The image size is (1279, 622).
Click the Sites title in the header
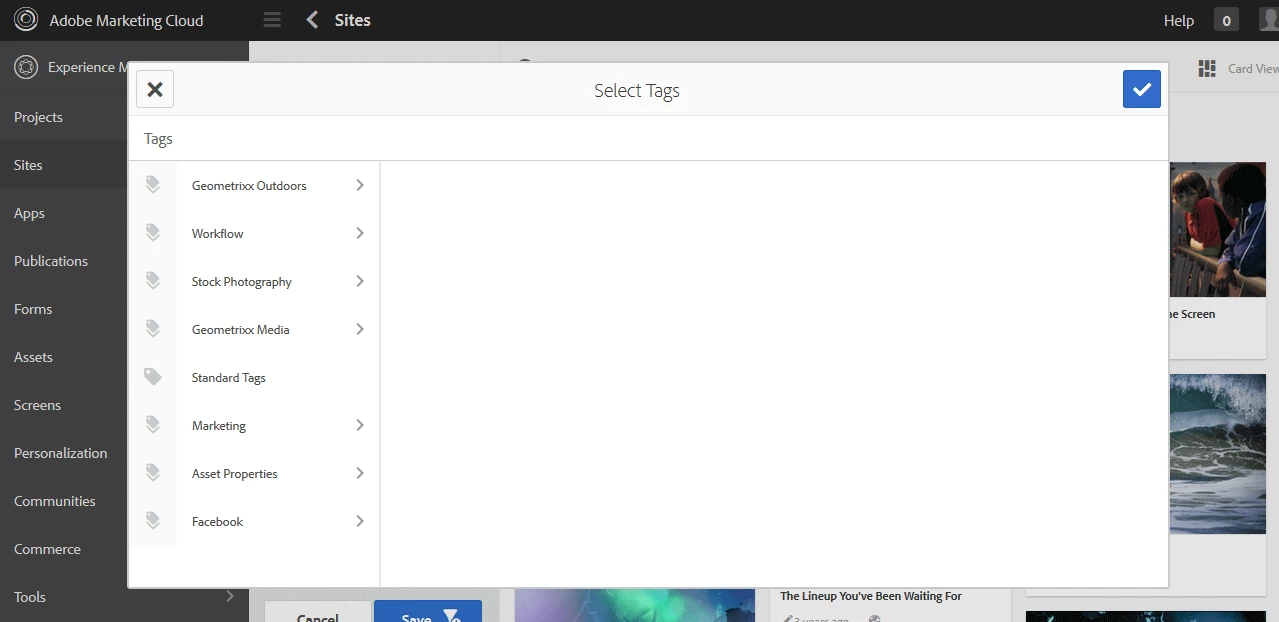coord(353,20)
